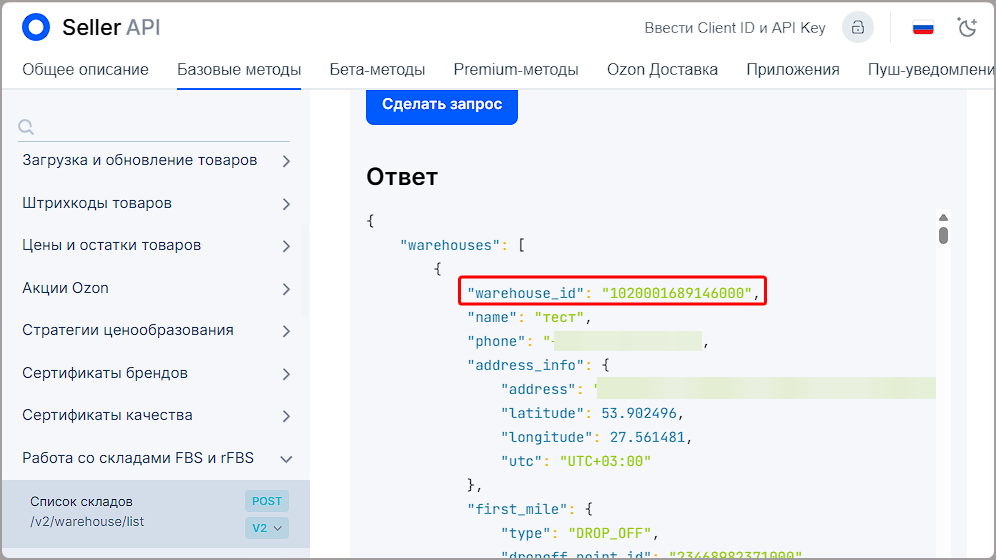Open the V2 version dropdown
This screenshot has width=996, height=560.
[x=267, y=527]
